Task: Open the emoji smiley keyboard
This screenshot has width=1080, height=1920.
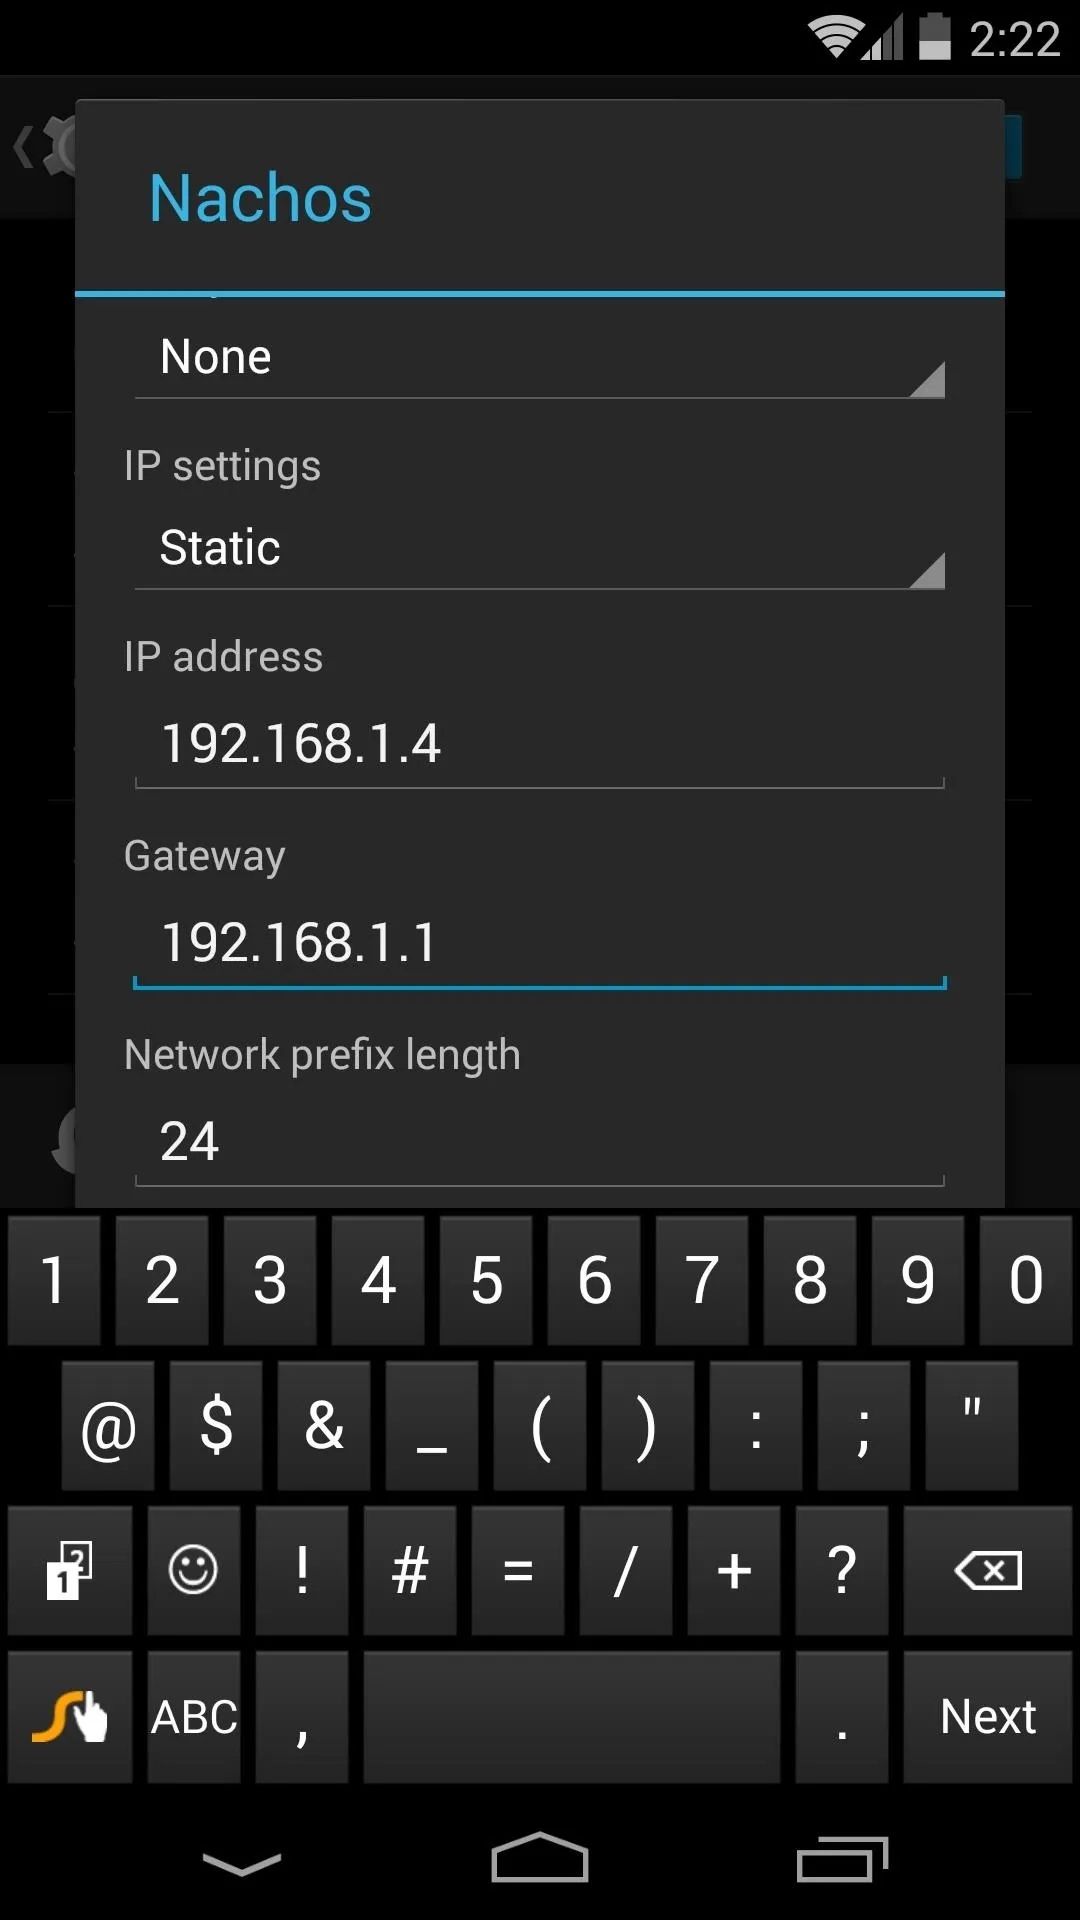Action: 193,1570
